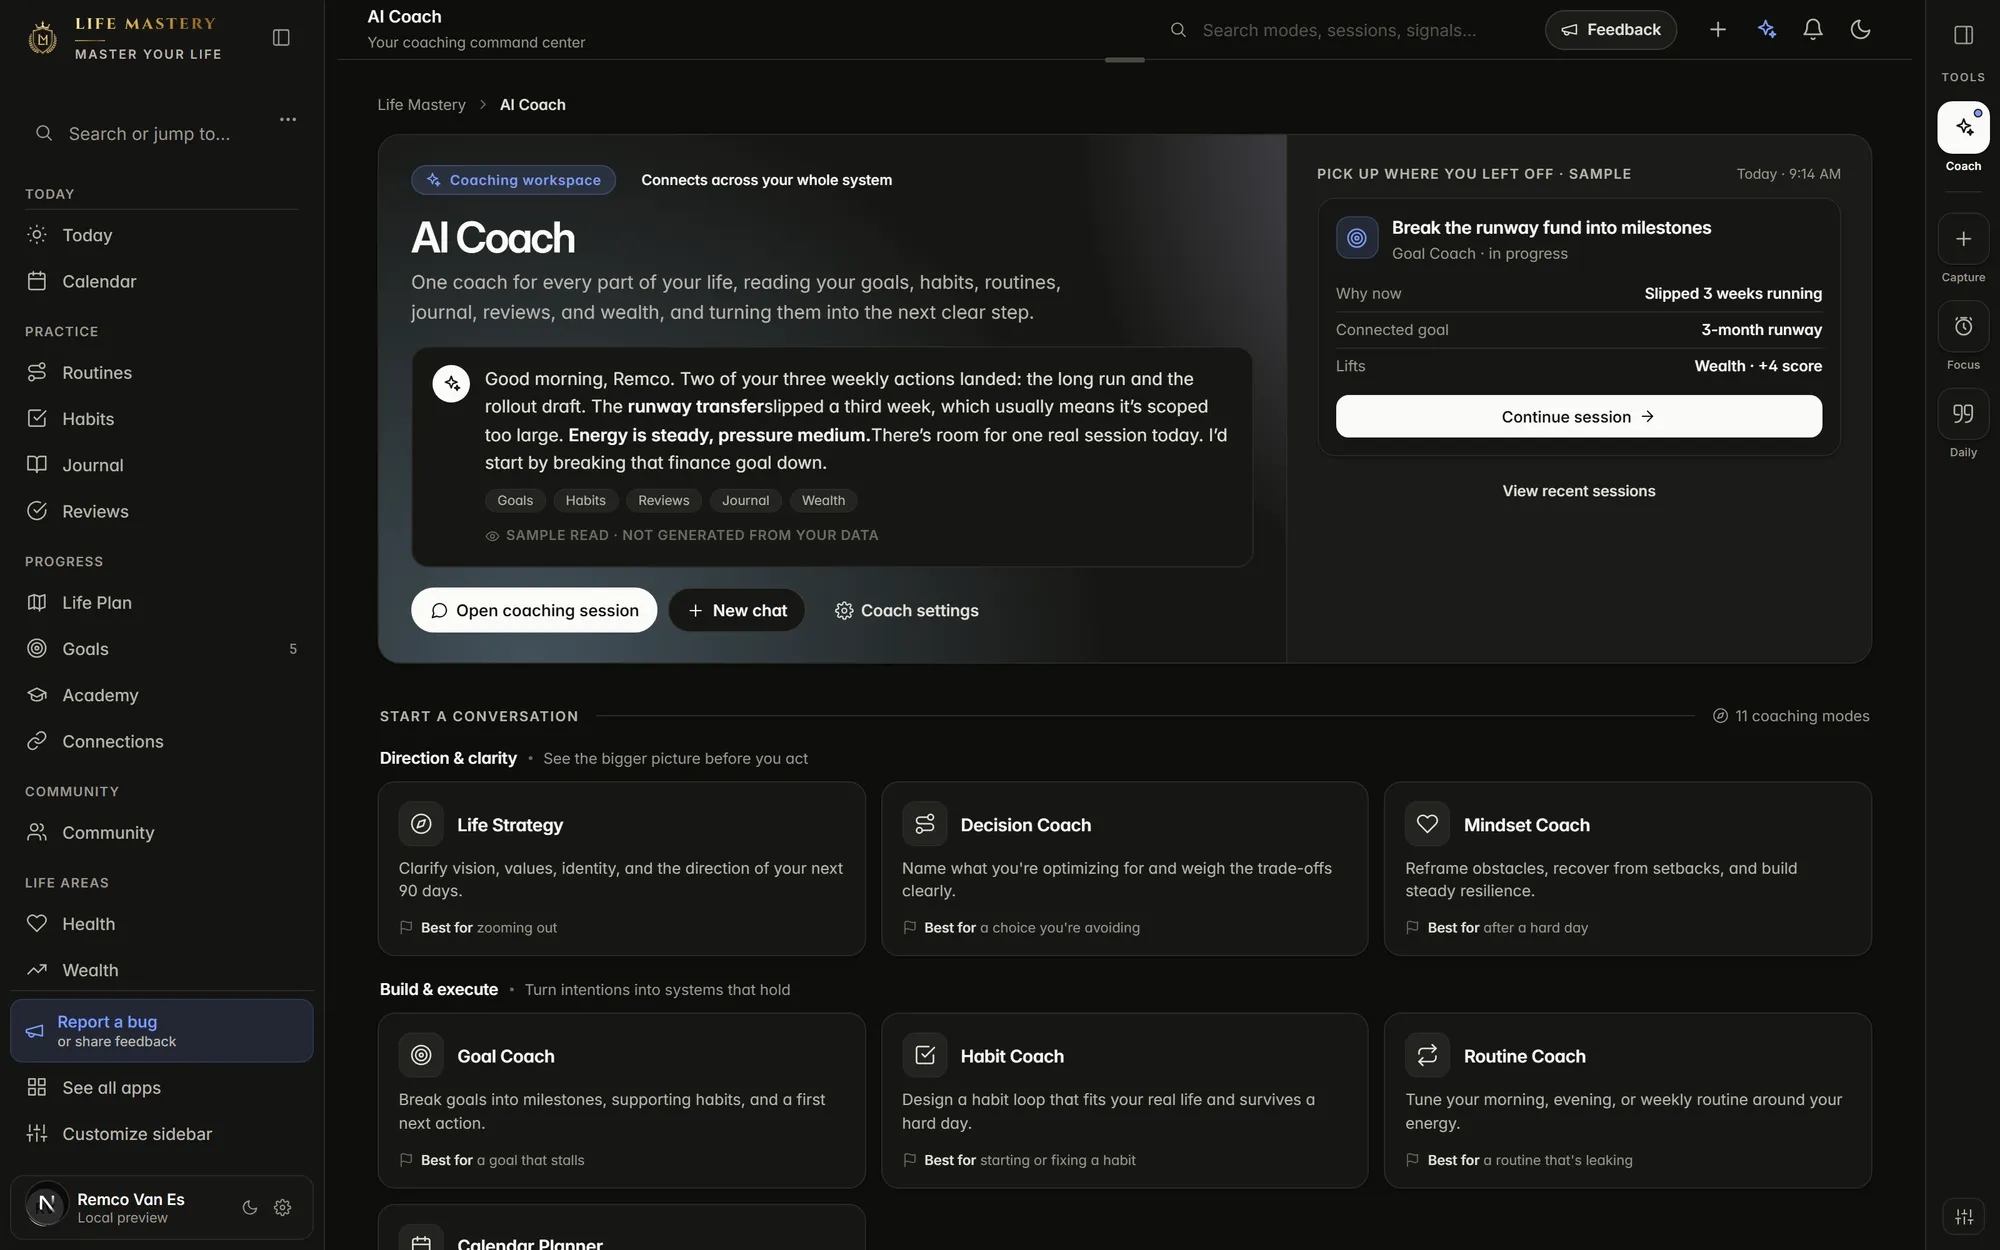
Task: Click '3-month runway' connected goal value
Action: click(1761, 330)
